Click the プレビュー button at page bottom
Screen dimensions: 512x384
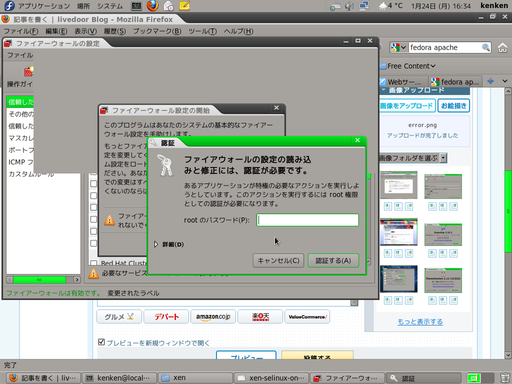[246, 355]
